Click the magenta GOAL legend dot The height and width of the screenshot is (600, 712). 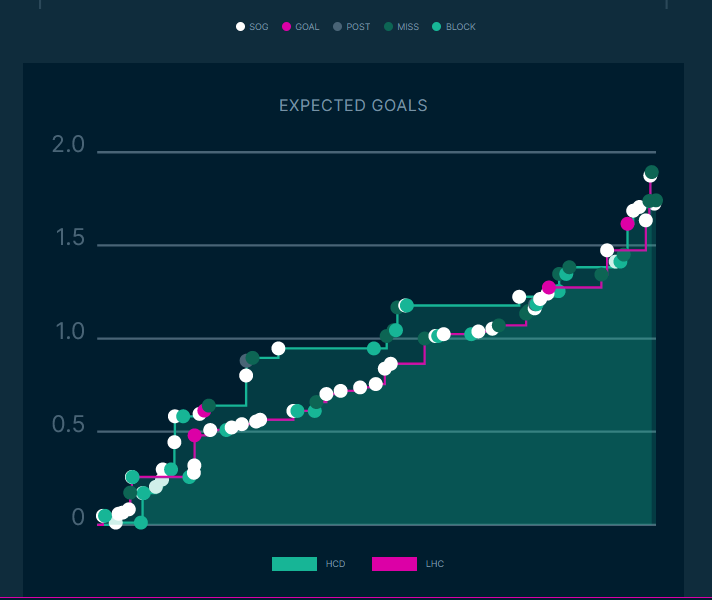click(286, 27)
